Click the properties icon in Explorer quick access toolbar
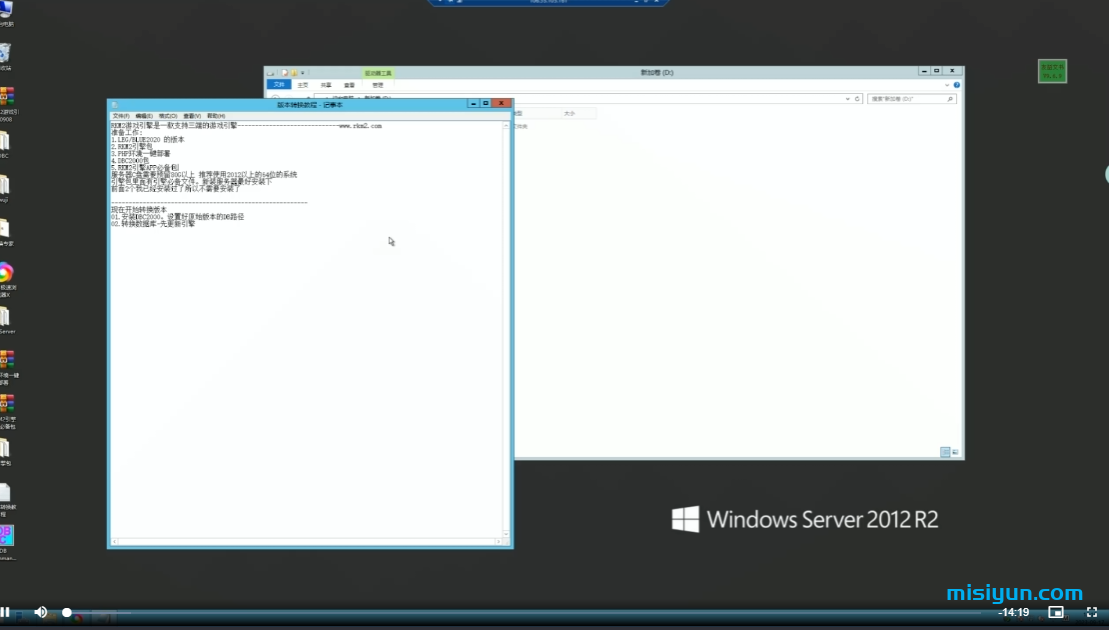Screen dimensions: 1109x630 point(285,73)
